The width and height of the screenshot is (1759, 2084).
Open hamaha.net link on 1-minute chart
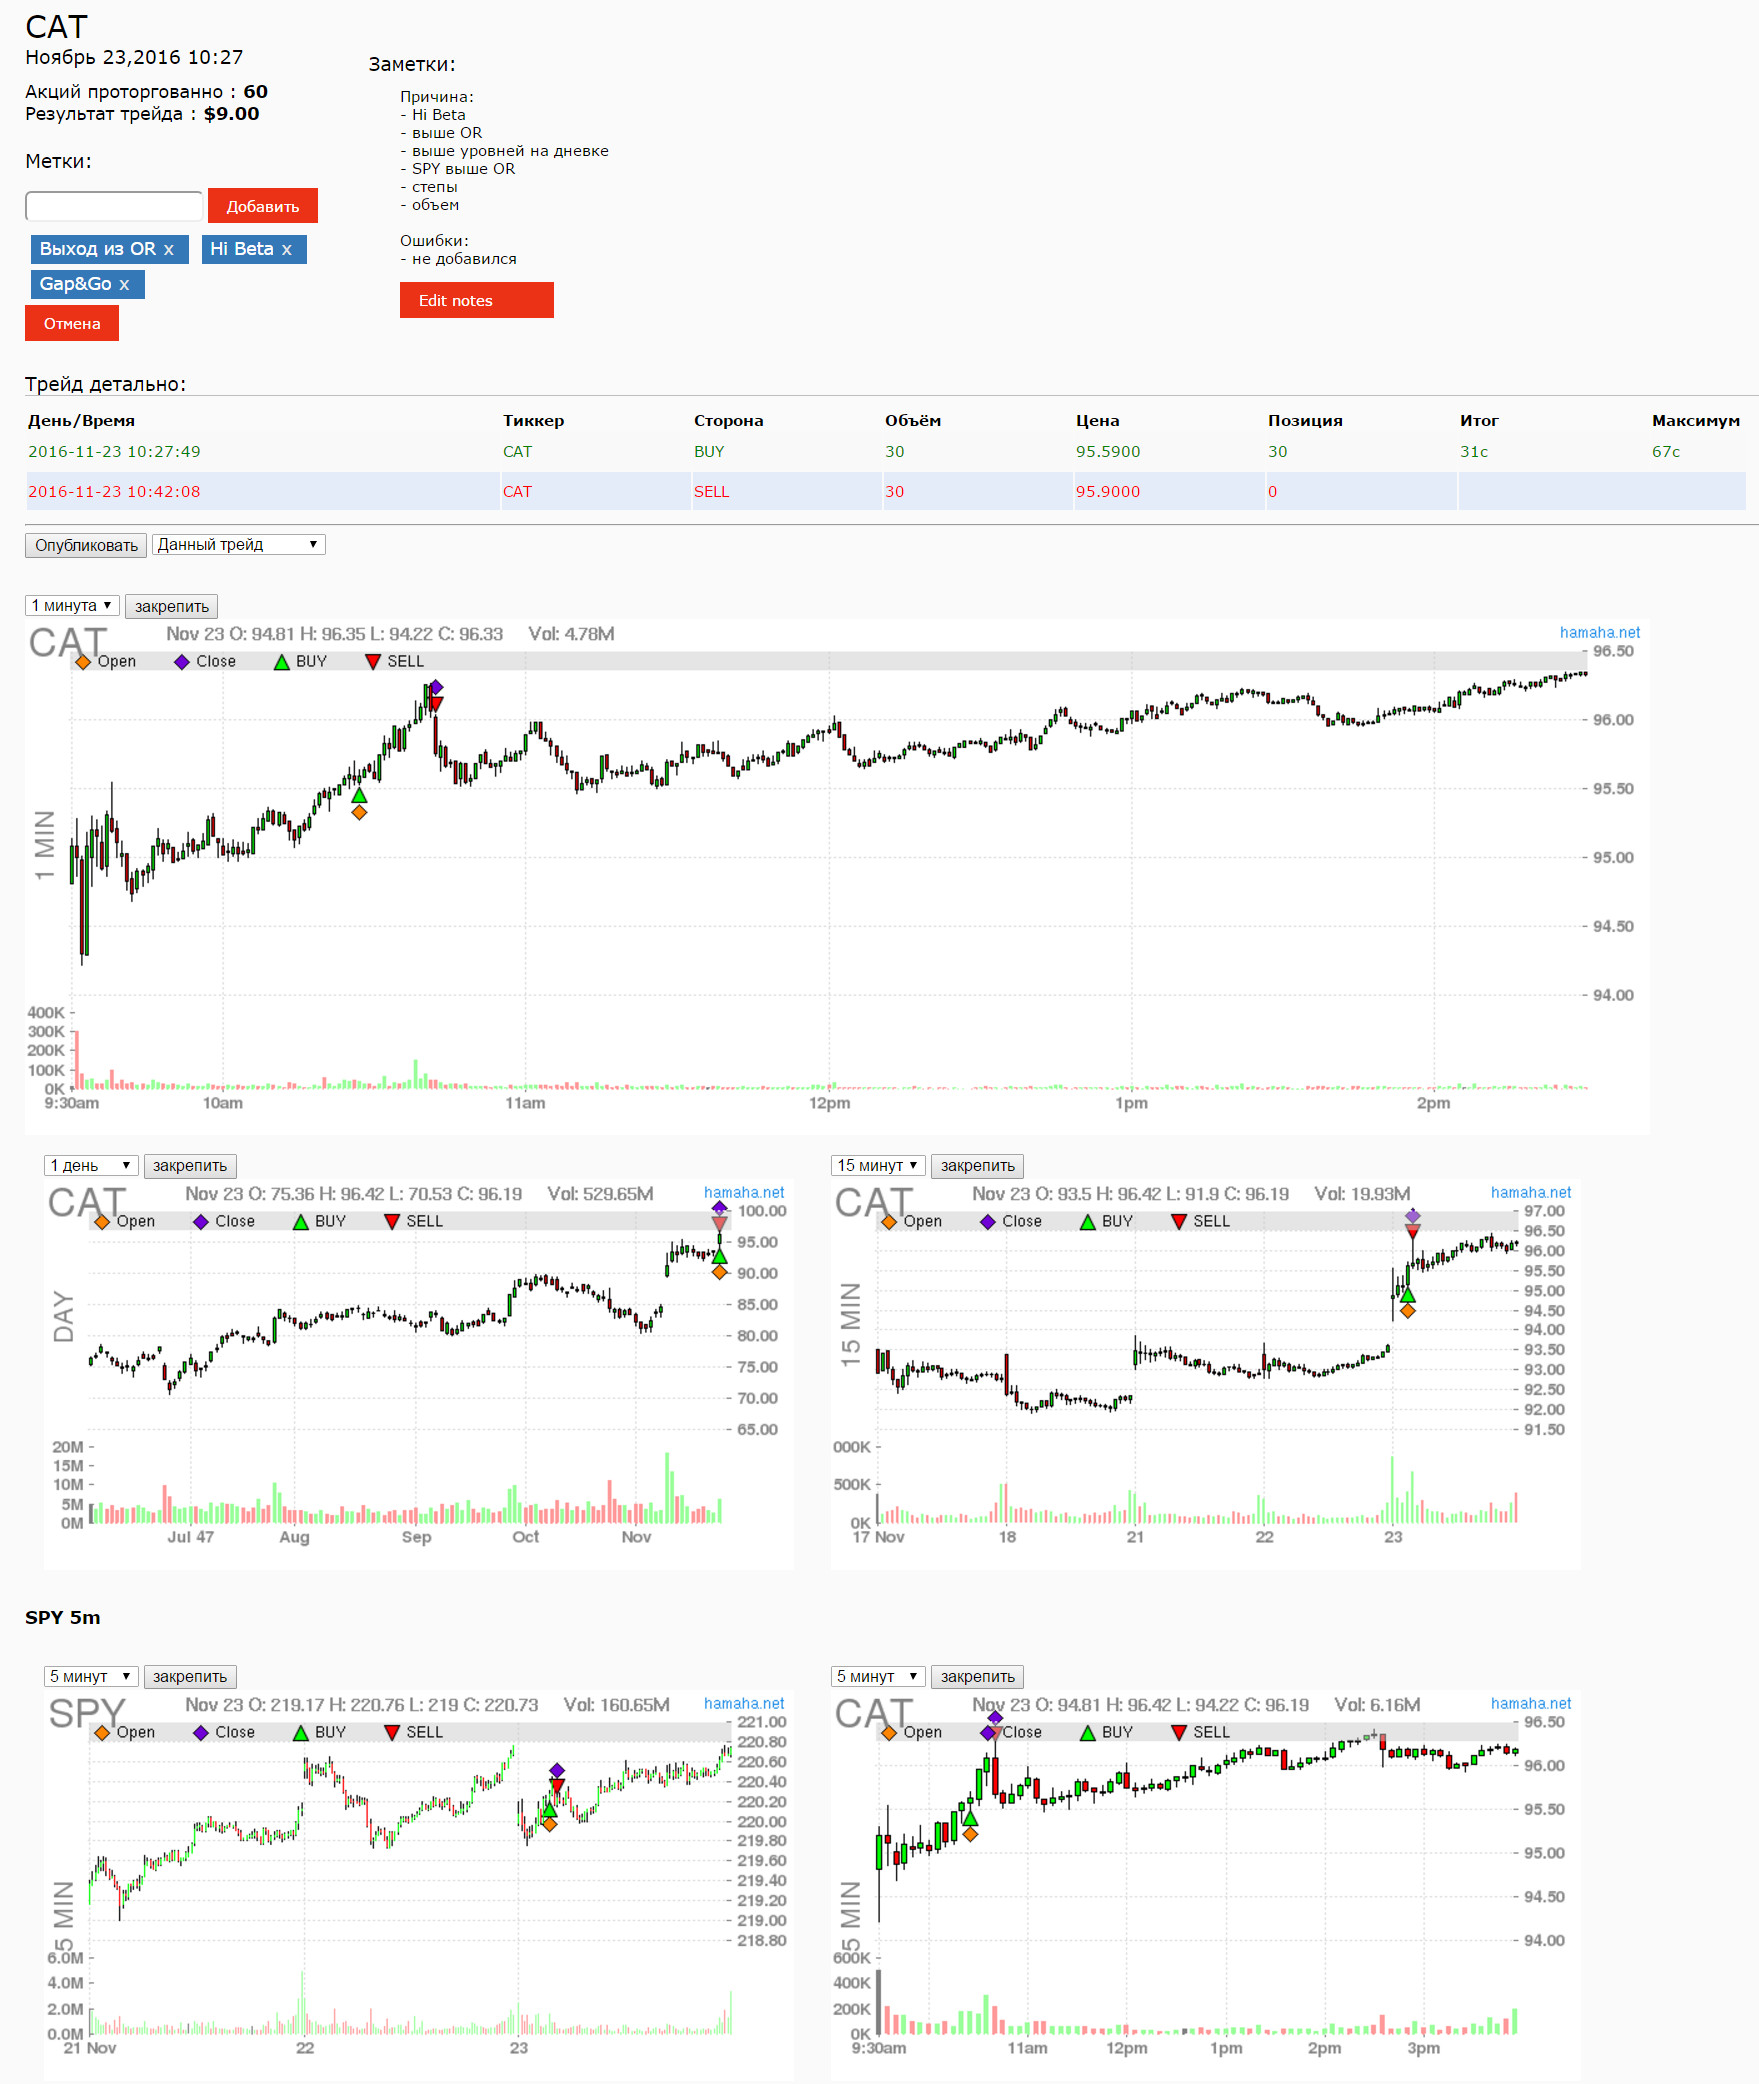tap(1600, 632)
